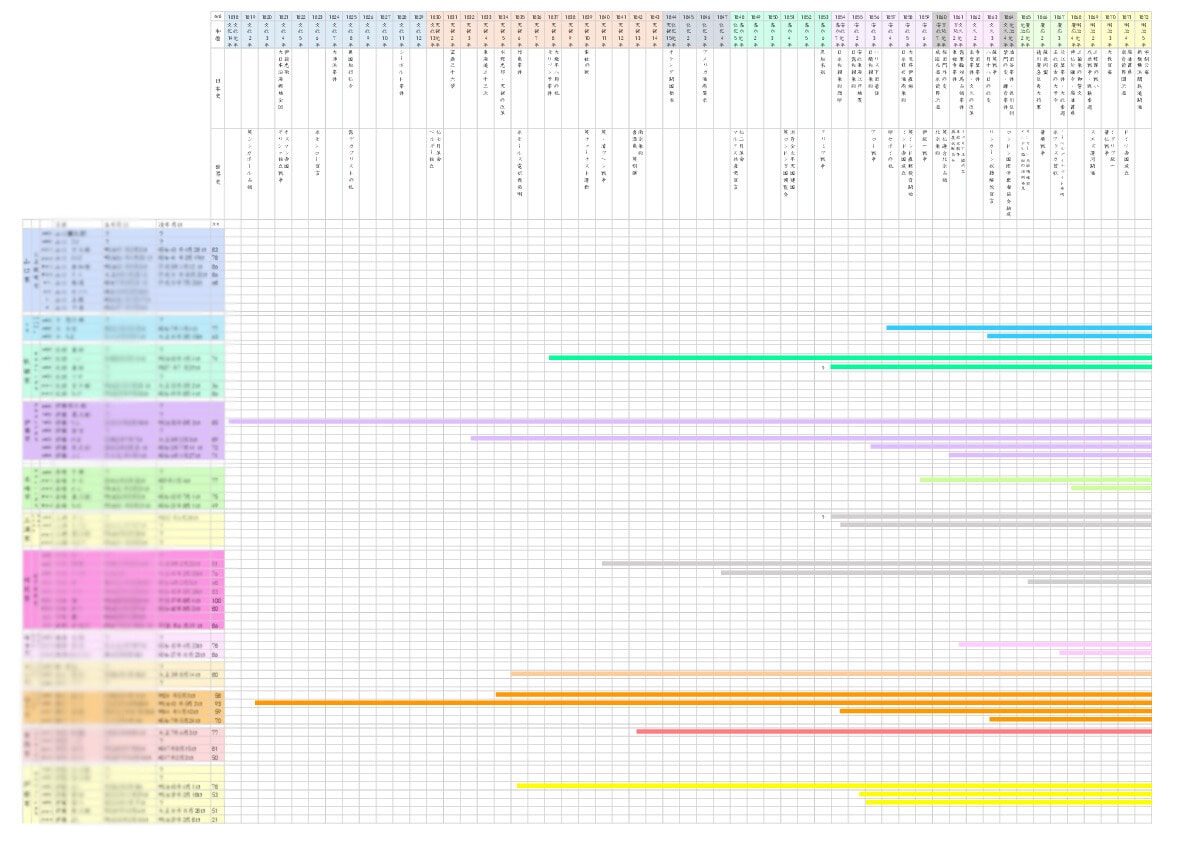Click the モンロー宣言 world history cell
1191x842 pixels.
click(x=317, y=174)
